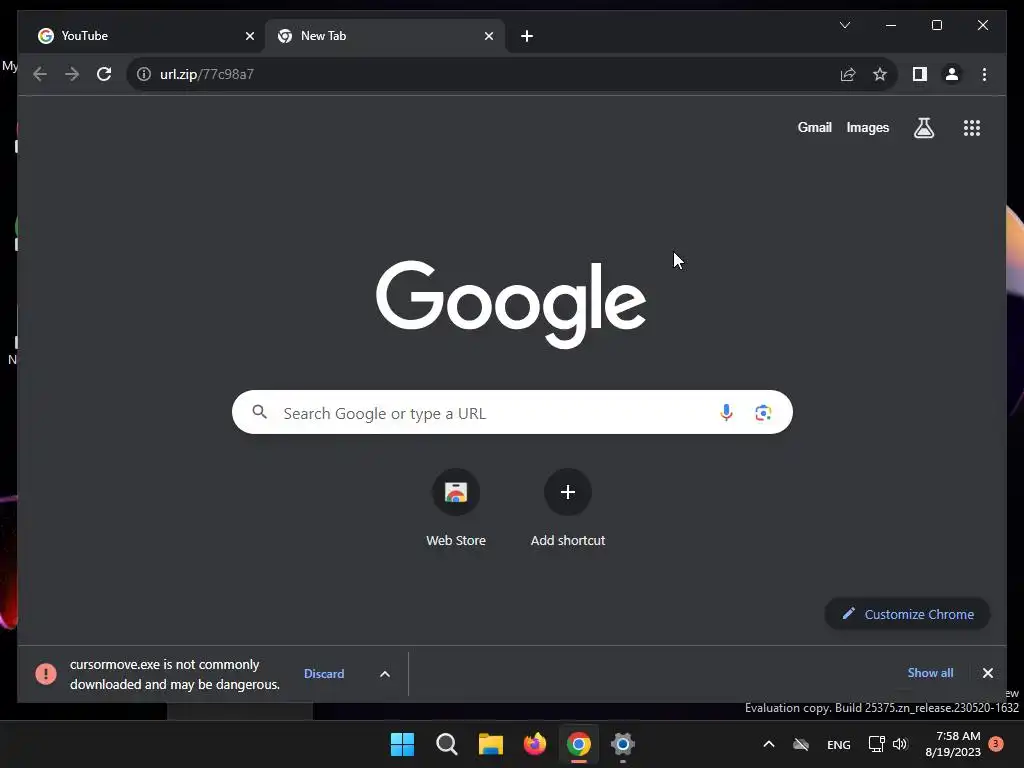Expand the tab search dropdown
1024x768 pixels.
click(x=844, y=25)
